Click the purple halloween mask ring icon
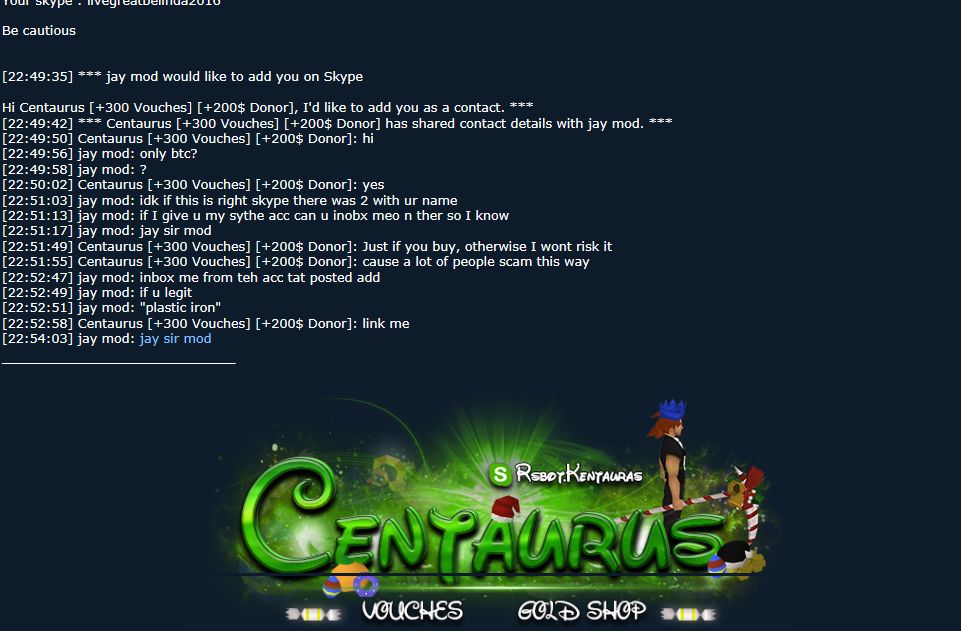 (367, 586)
